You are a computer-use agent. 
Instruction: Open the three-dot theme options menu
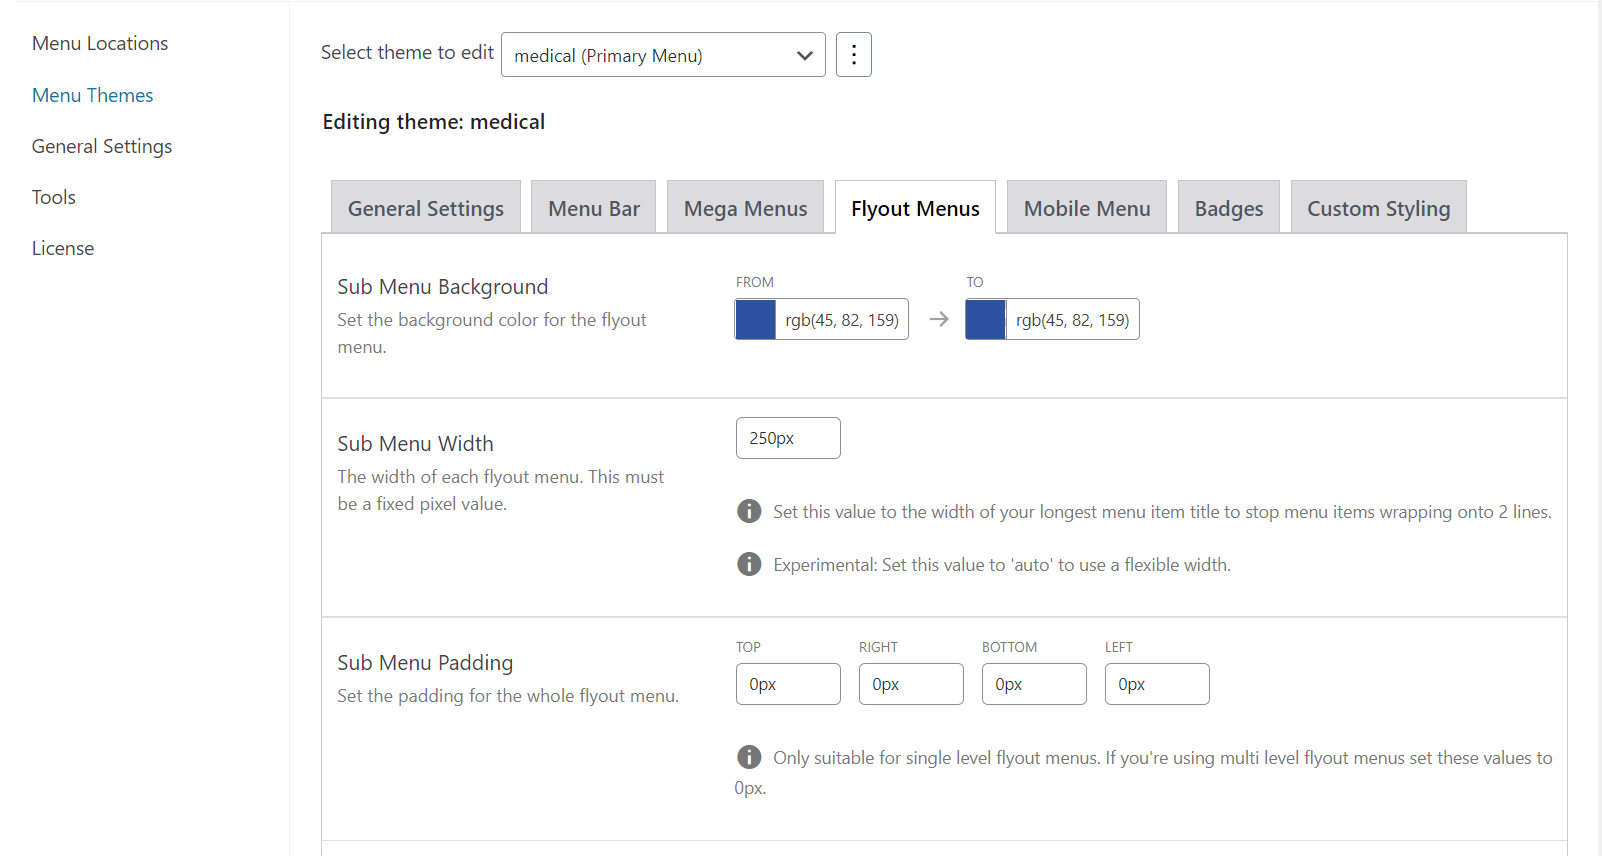tap(853, 55)
